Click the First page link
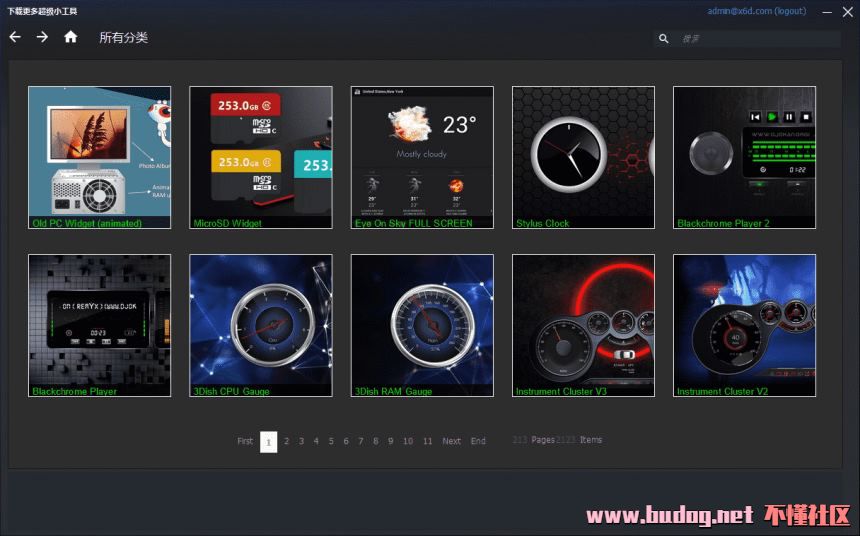Viewport: 860px width, 536px height. [245, 441]
